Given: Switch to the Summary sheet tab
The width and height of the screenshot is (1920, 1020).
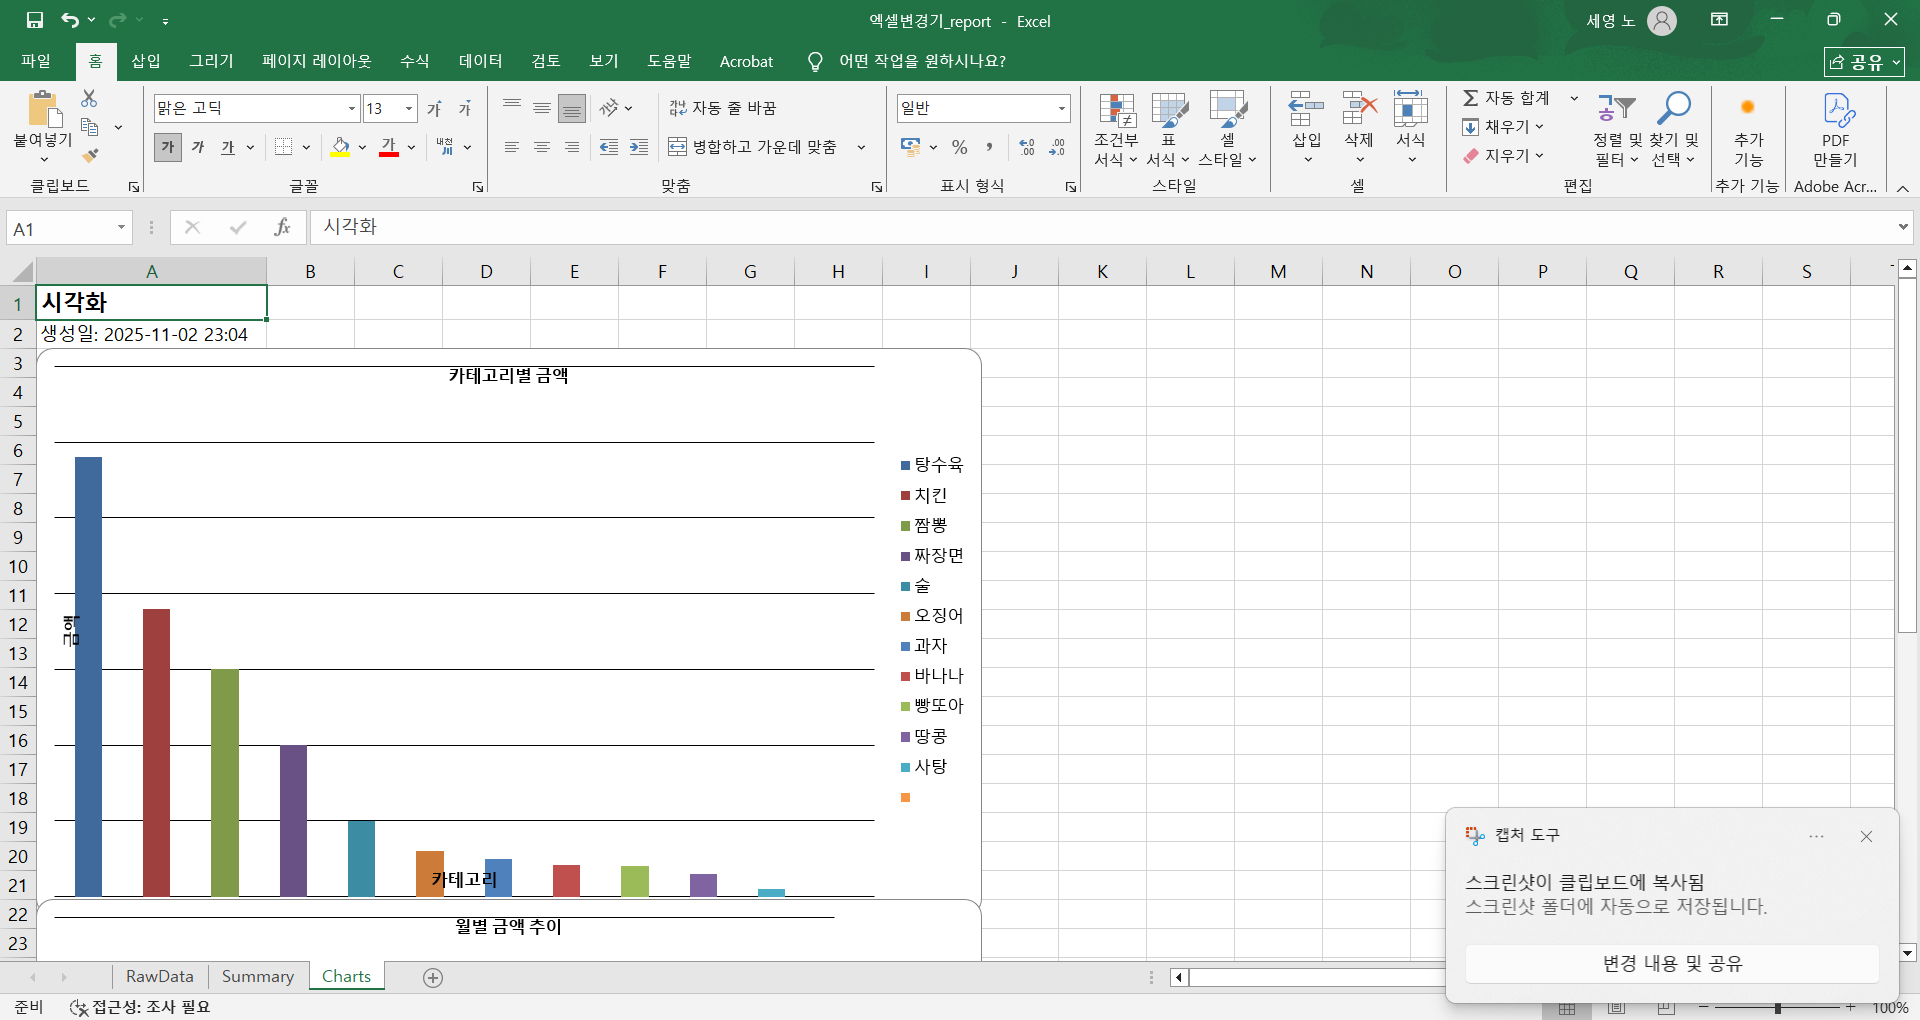Looking at the screenshot, I should [x=257, y=976].
